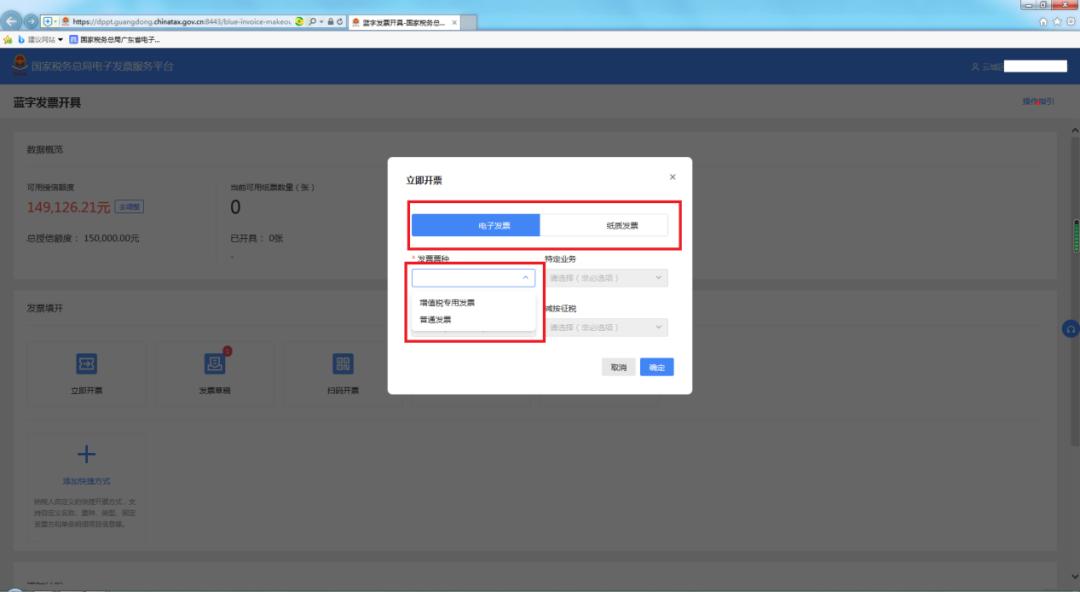Click the favorites star icon in bookmarks bar
1080x592 pixels.
coord(8,40)
